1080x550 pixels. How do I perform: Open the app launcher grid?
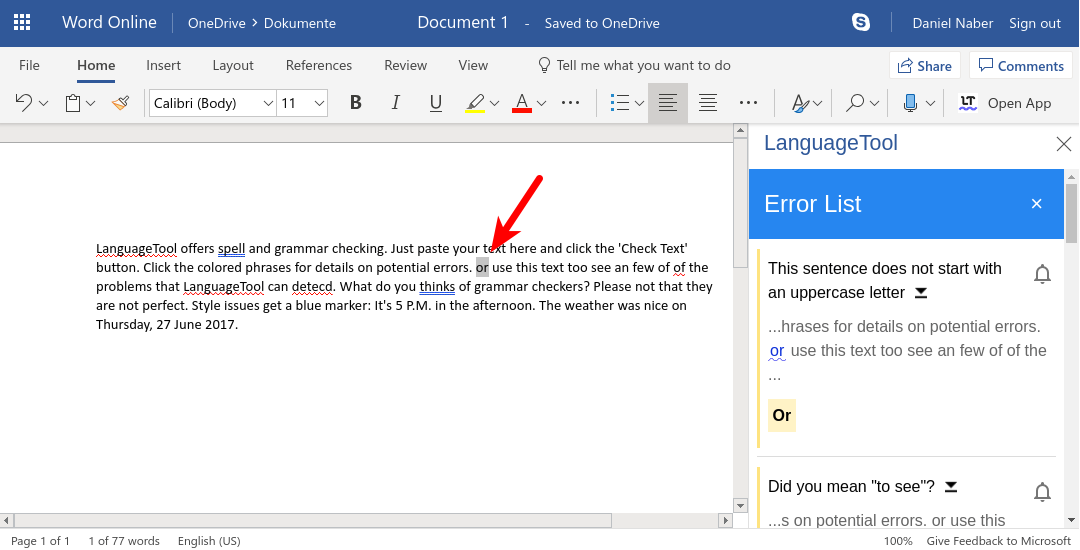(22, 22)
